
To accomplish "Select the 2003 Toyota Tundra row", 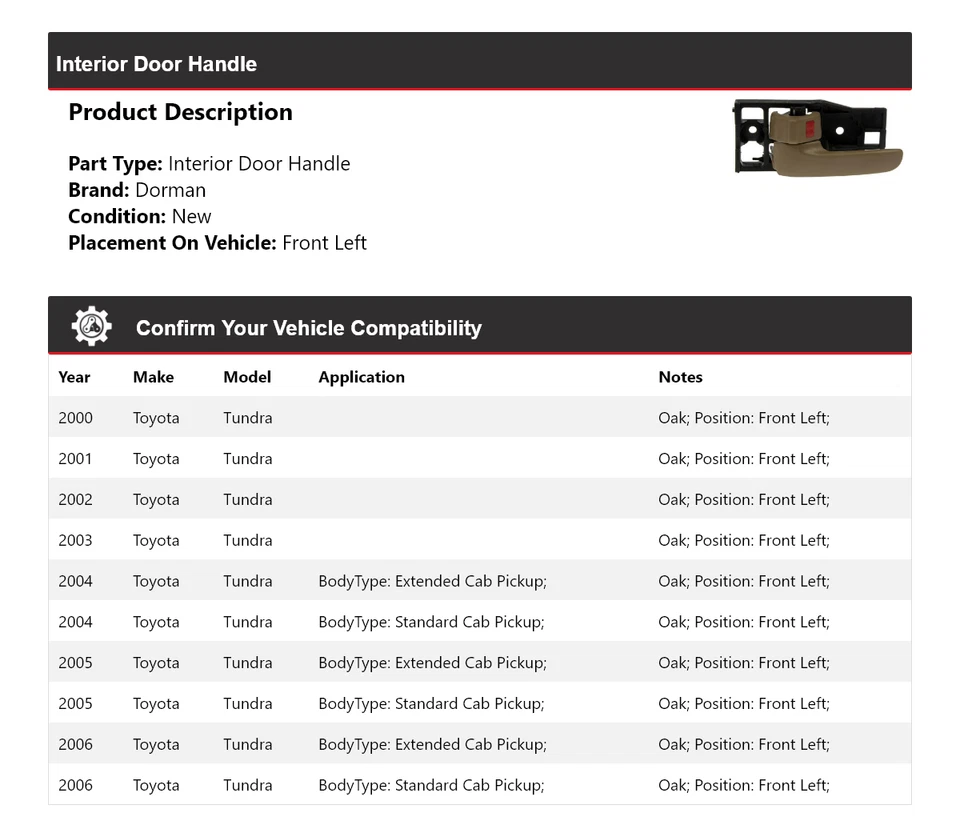I will coord(480,540).
